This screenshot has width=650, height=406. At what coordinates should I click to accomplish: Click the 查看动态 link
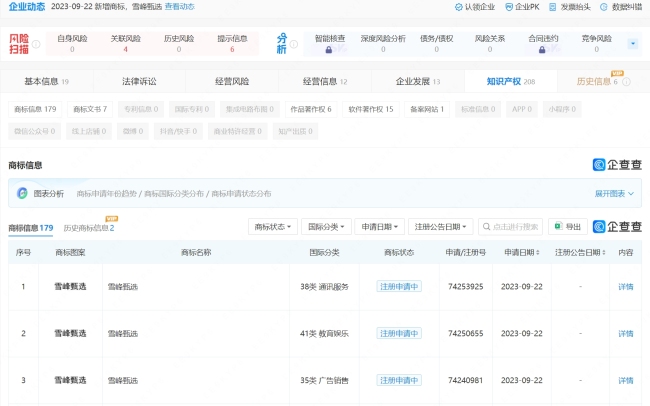[180, 7]
